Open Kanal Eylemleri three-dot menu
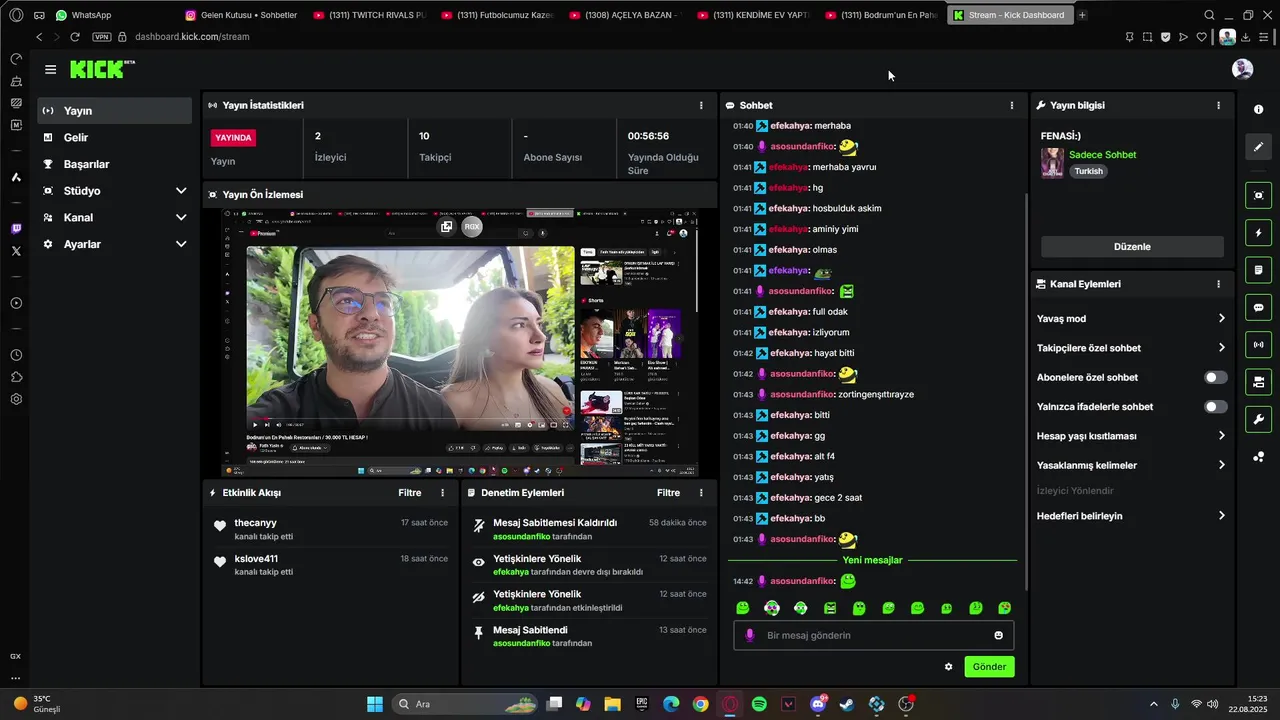 click(x=1218, y=284)
